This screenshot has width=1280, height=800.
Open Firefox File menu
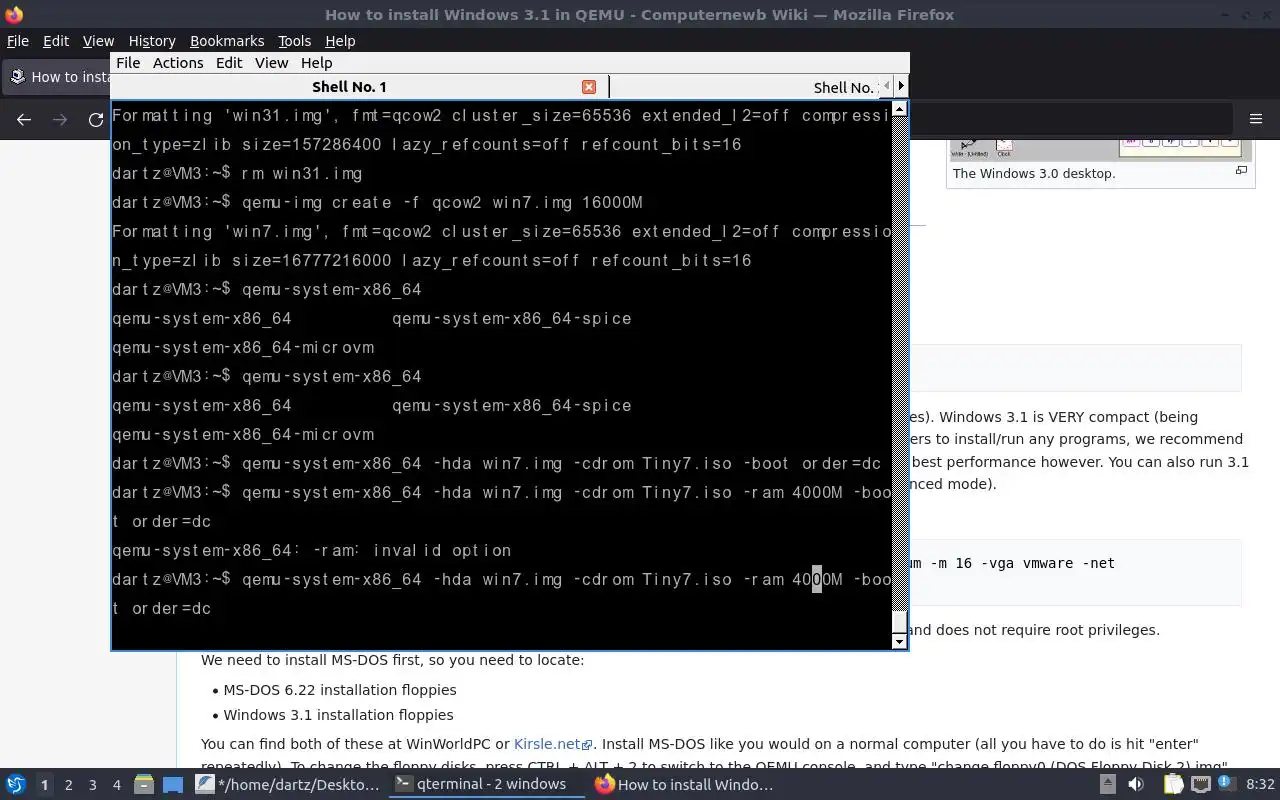18,41
